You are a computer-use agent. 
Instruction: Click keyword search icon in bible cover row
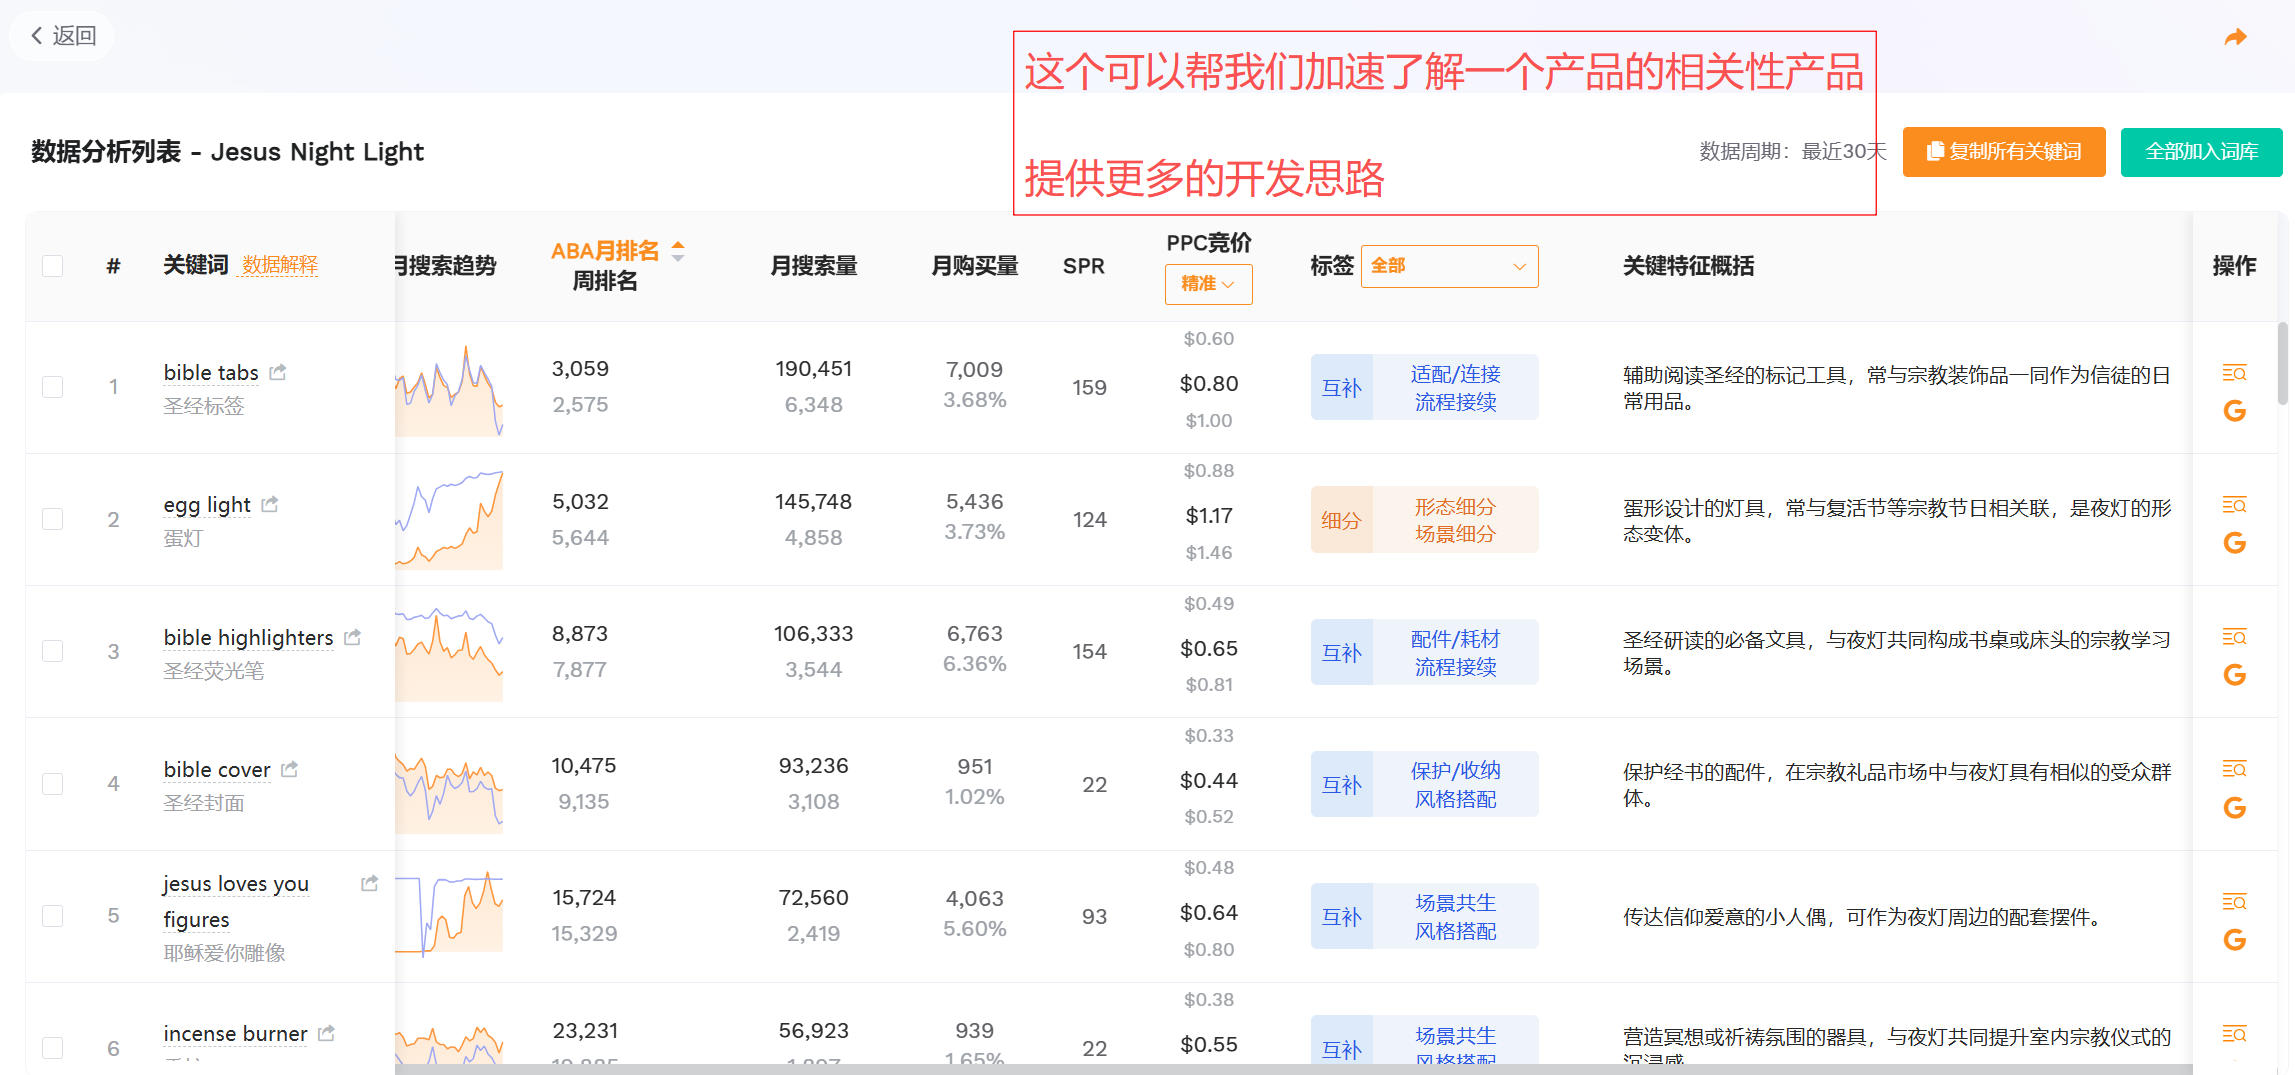point(2234,769)
